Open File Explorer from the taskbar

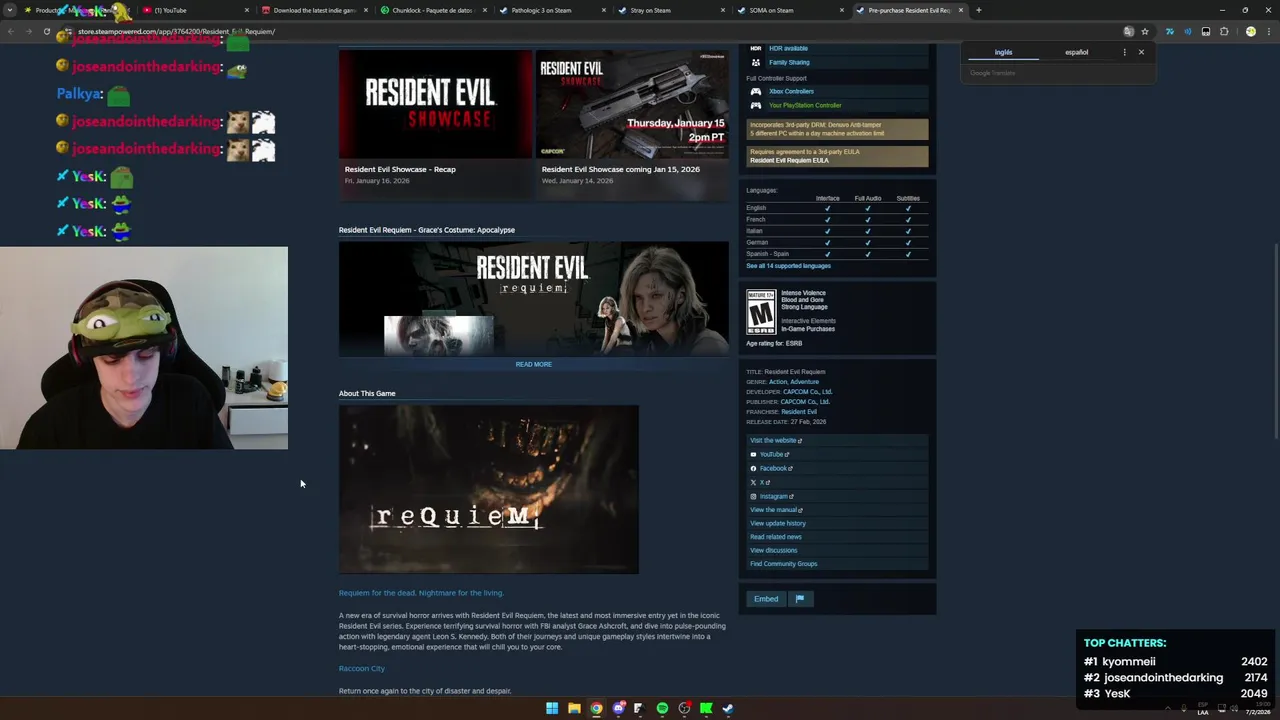pyautogui.click(x=574, y=708)
